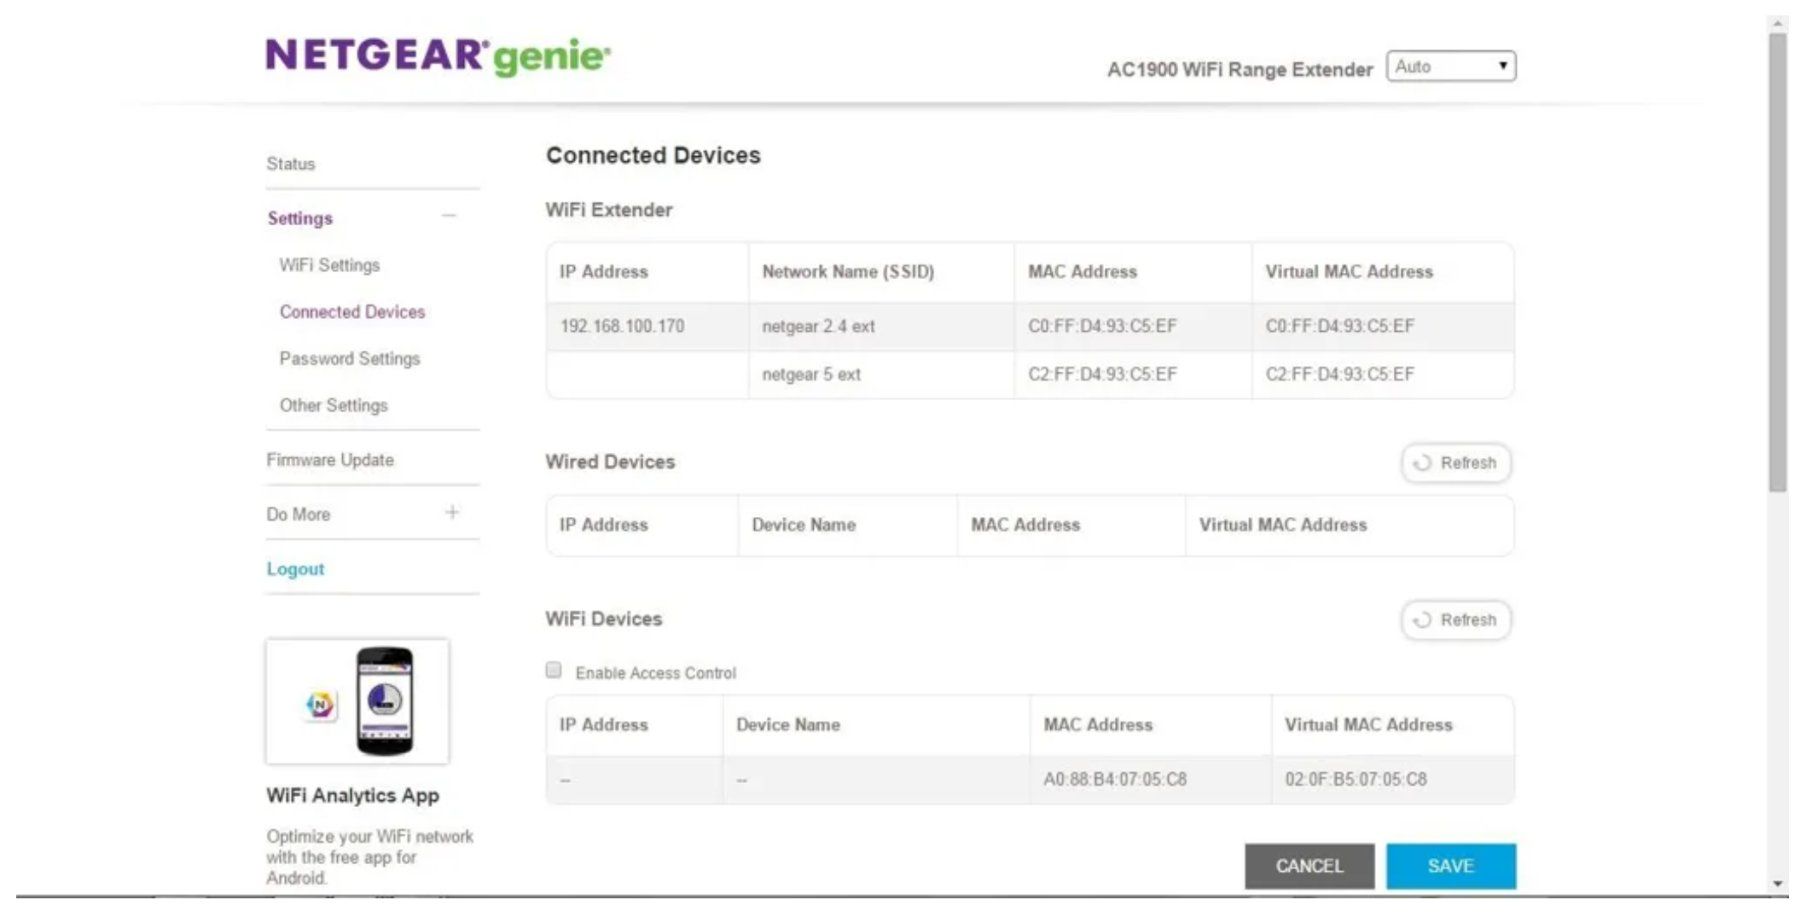Select WiFi device MAC A0:88:B4:07:05:C8
1800x913 pixels.
point(1115,779)
